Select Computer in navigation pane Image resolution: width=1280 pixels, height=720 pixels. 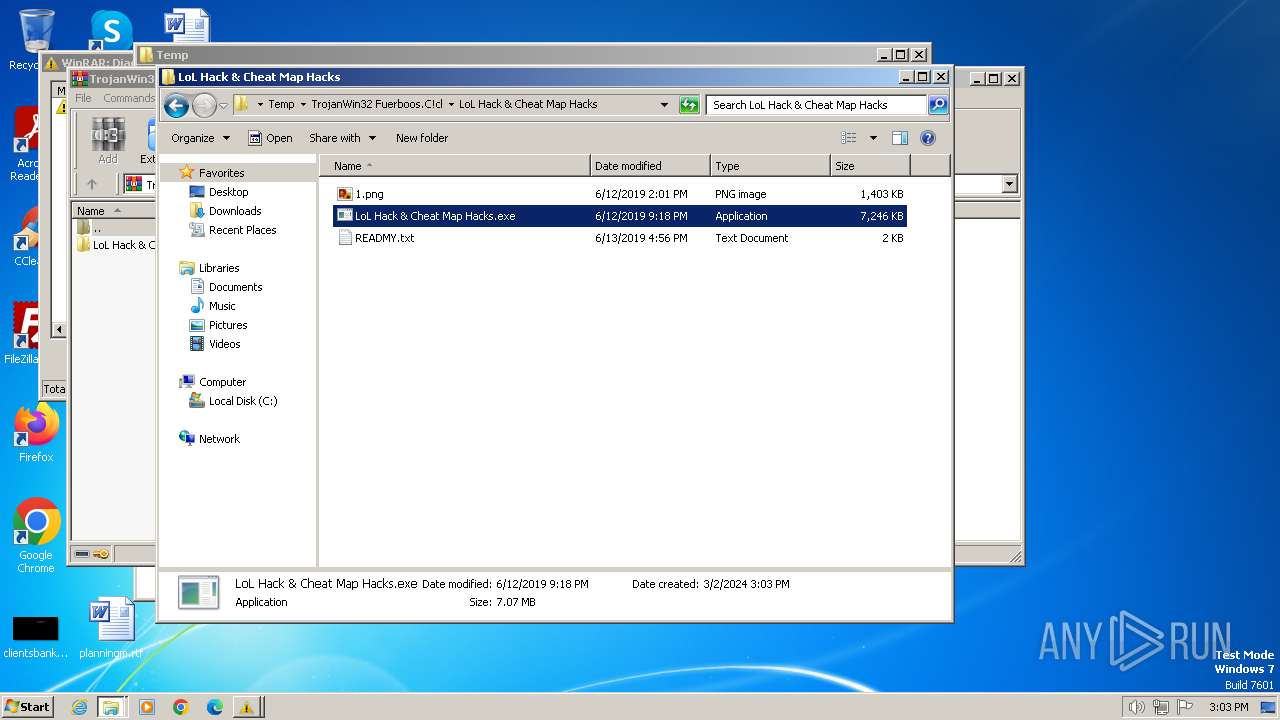click(x=222, y=382)
